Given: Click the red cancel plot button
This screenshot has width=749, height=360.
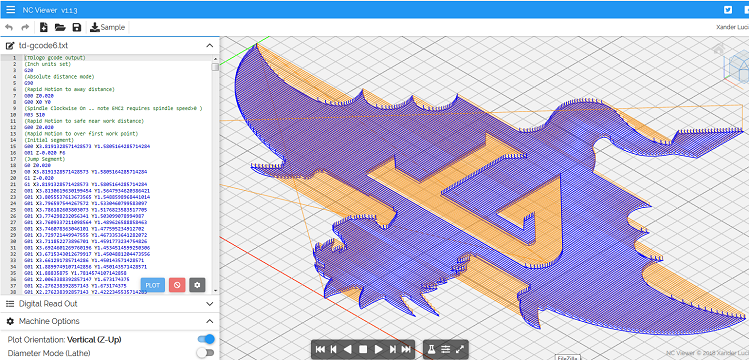Looking at the screenshot, I should click(177, 285).
